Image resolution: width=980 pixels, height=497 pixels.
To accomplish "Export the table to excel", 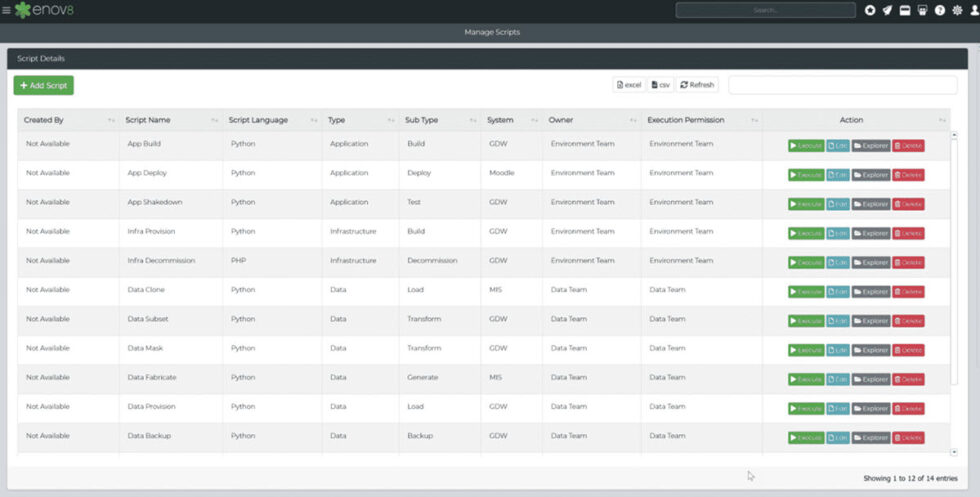I will (x=629, y=85).
